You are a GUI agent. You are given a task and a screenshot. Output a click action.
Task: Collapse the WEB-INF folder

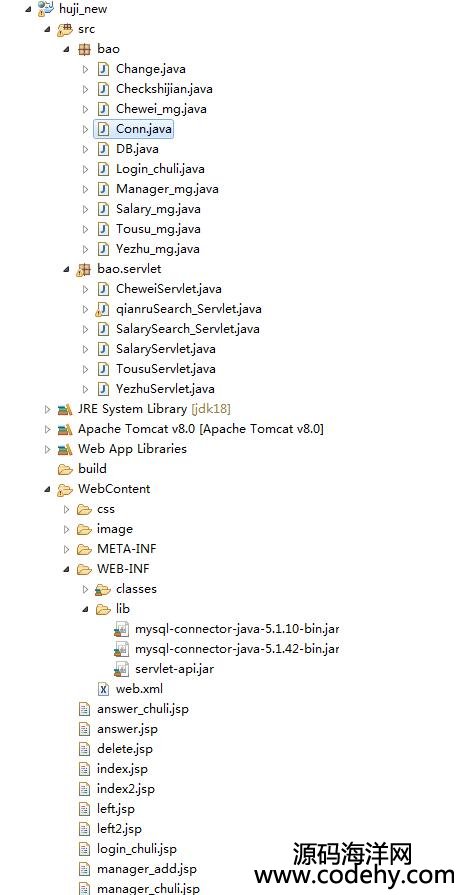66,569
